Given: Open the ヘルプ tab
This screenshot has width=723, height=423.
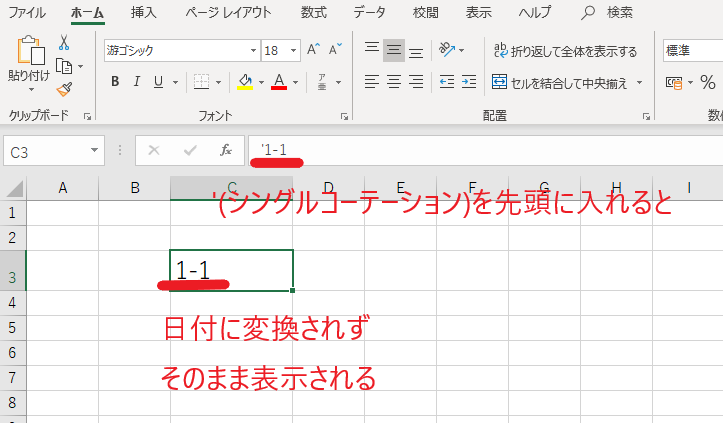Looking at the screenshot, I should (x=534, y=12).
